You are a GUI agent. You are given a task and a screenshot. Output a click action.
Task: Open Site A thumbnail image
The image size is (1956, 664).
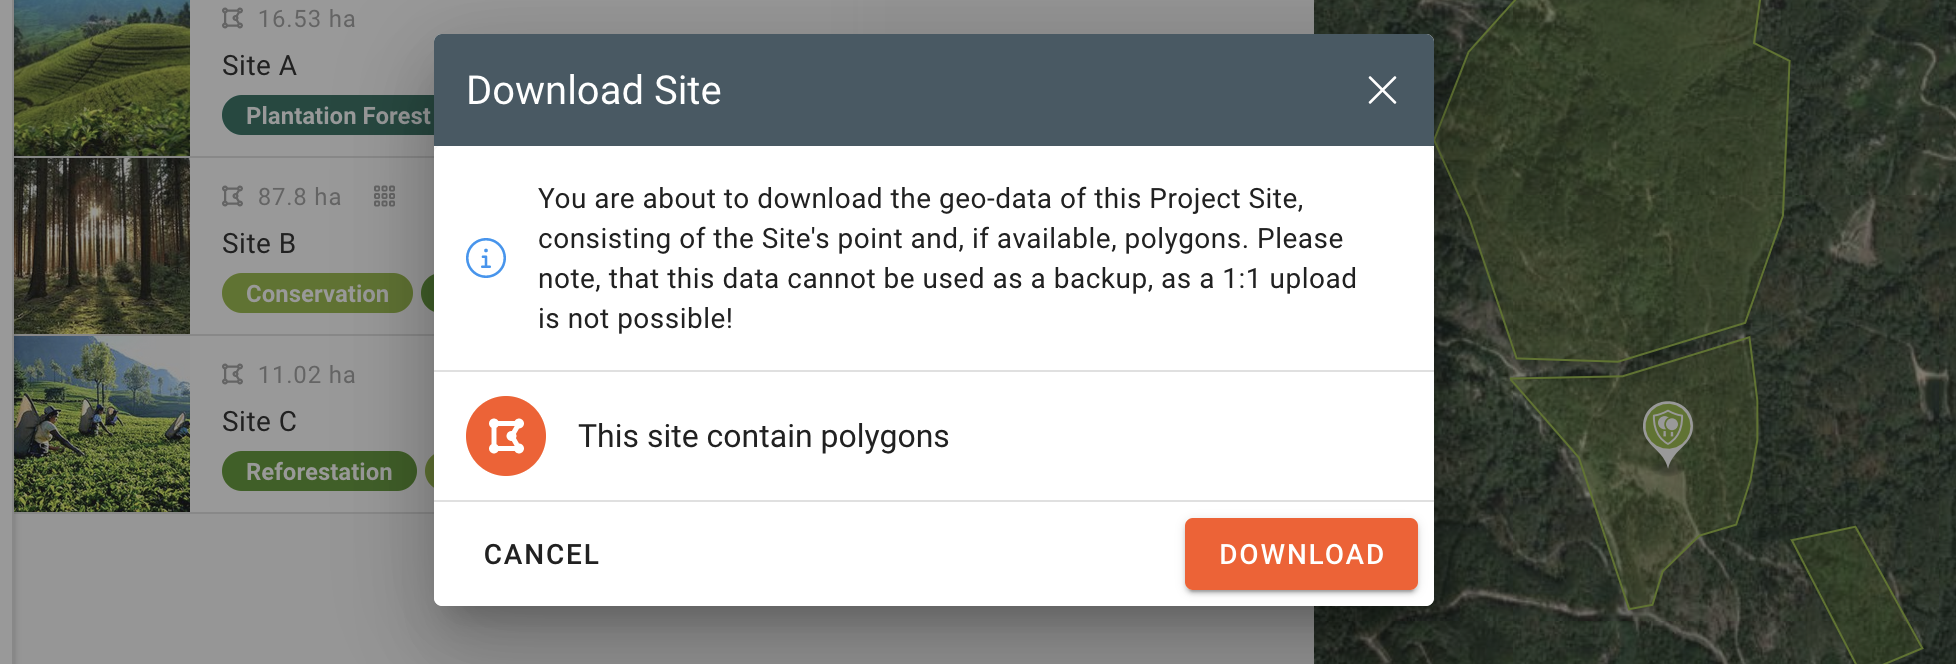(x=101, y=77)
